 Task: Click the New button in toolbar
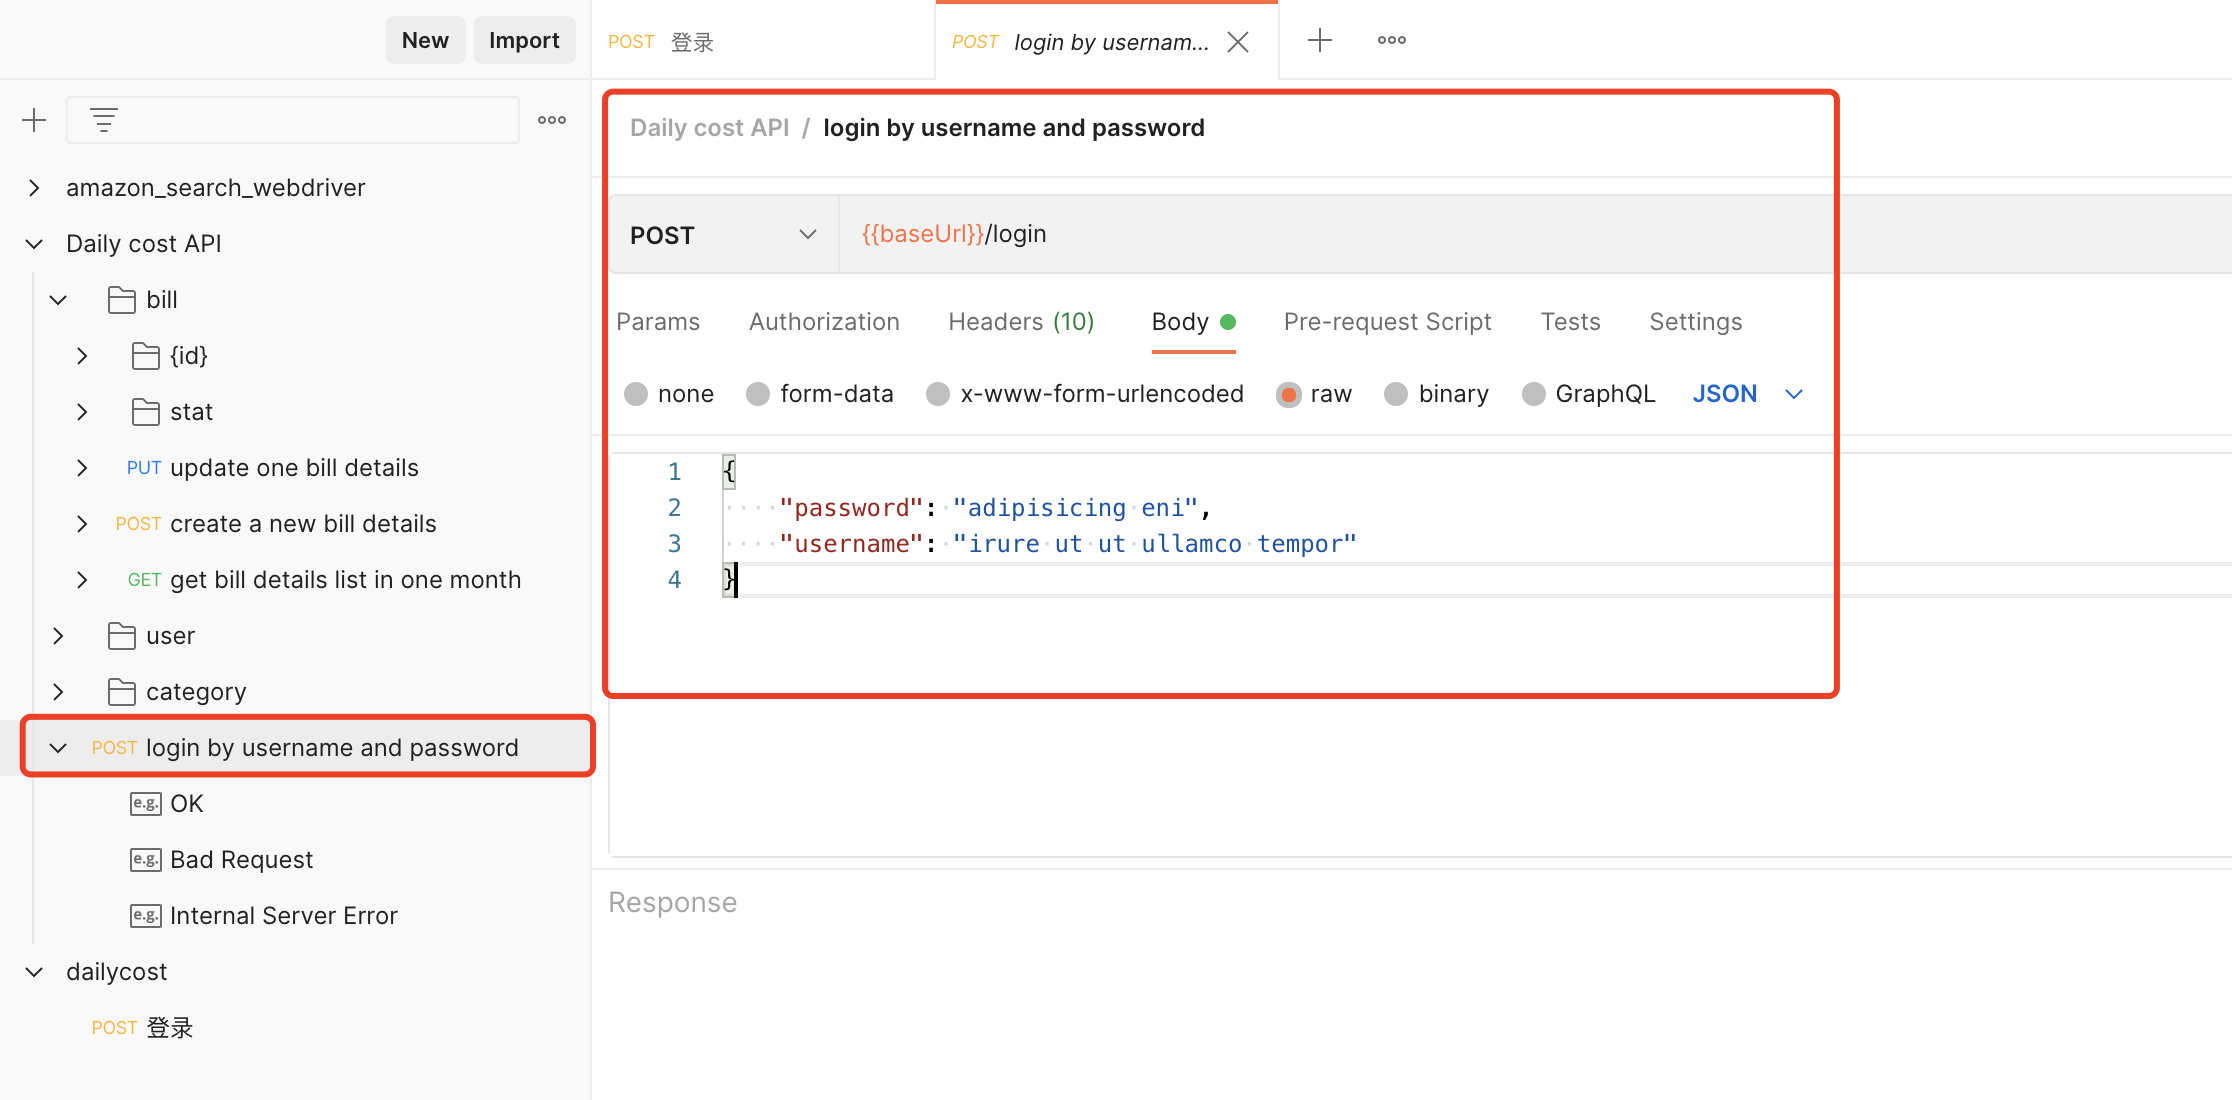point(423,38)
